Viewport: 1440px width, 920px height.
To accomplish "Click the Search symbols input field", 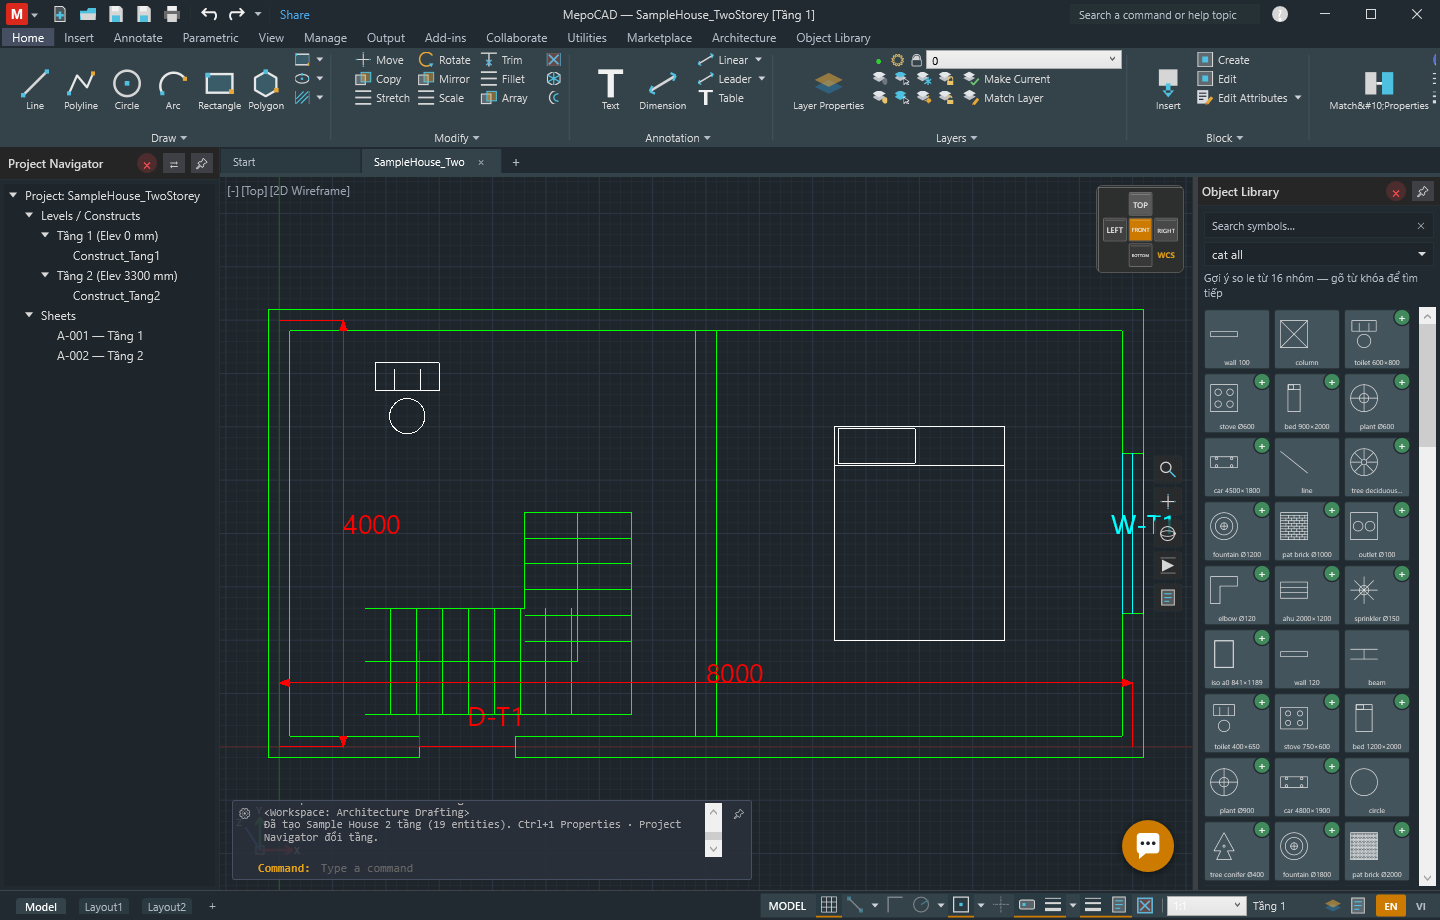I will point(1310,226).
